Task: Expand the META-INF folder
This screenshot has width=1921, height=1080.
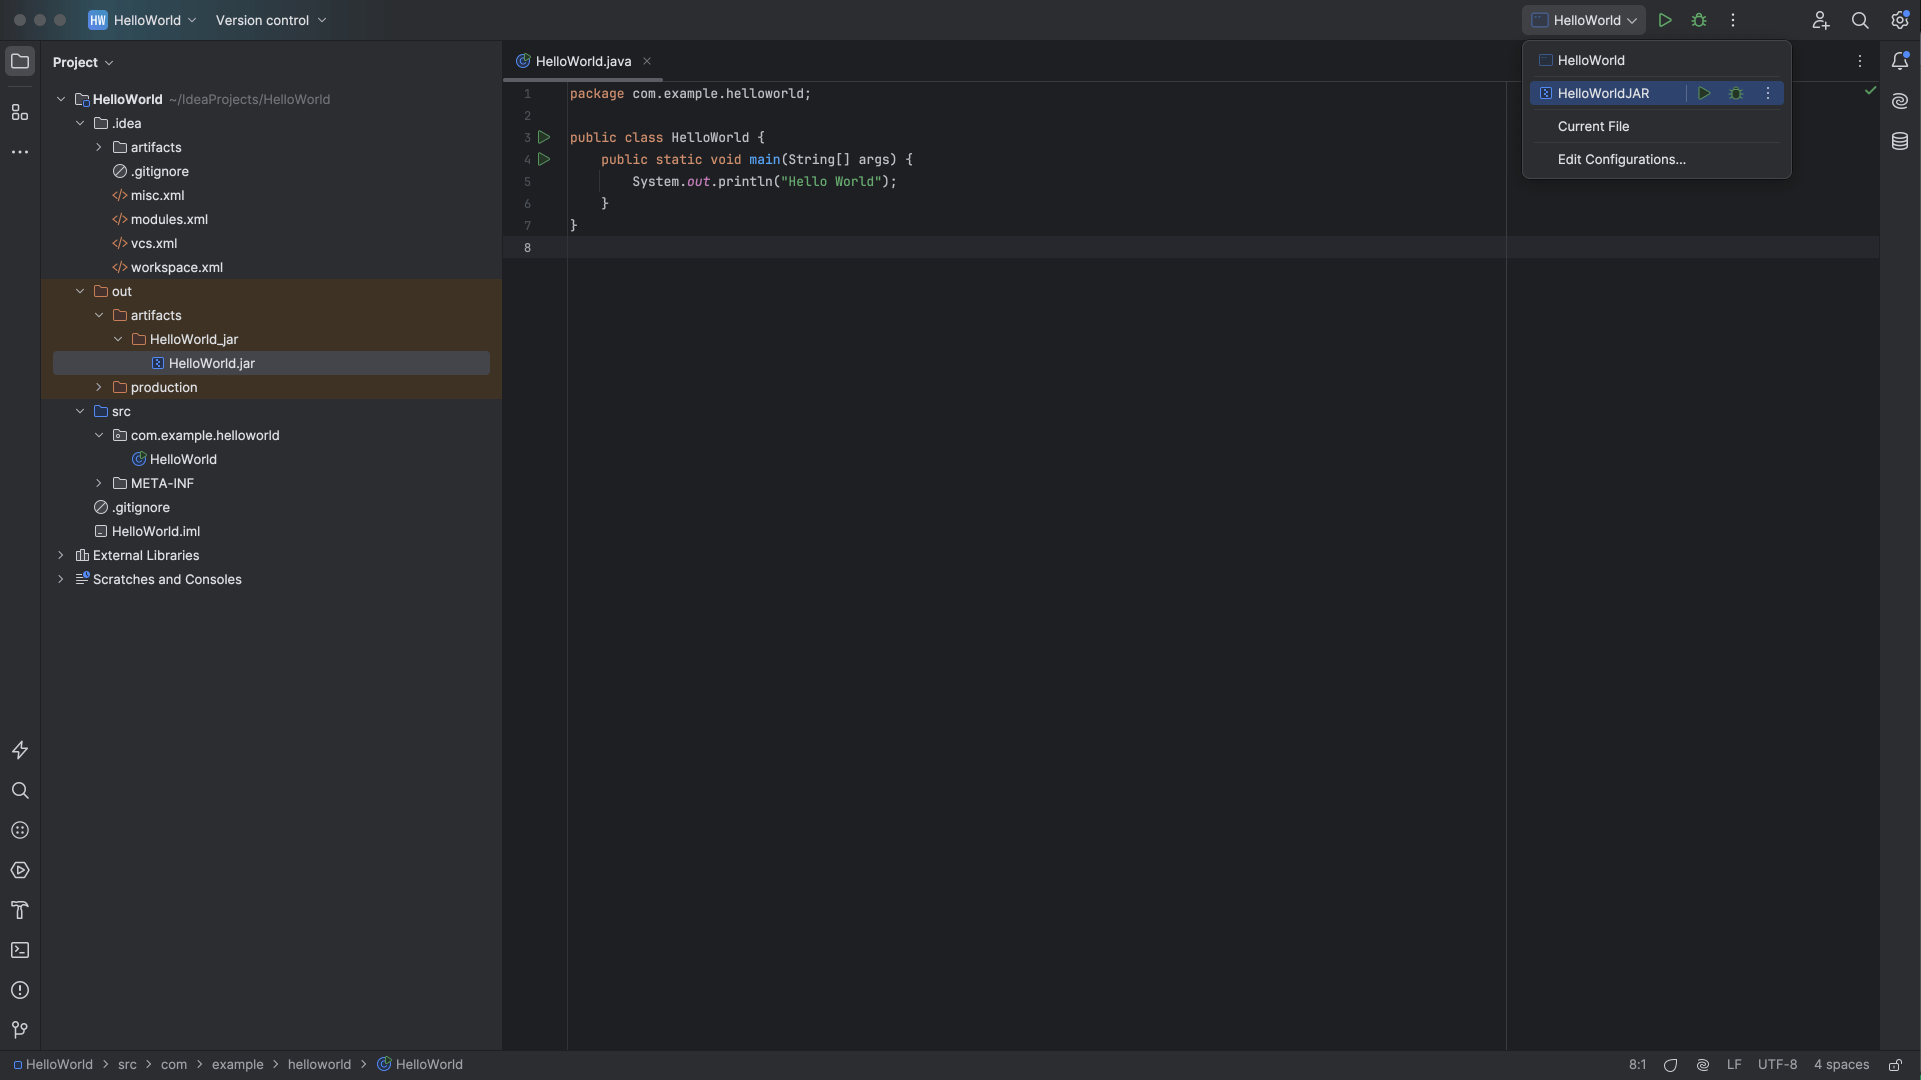Action: 99,483
